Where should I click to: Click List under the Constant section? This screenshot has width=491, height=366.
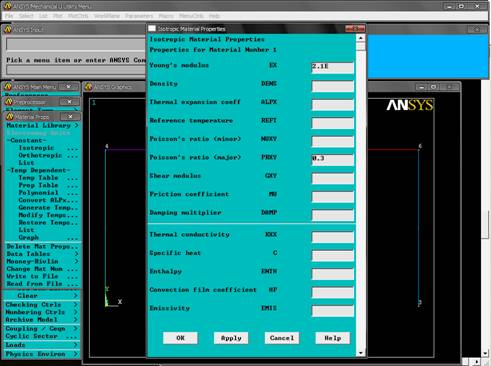coord(27,163)
